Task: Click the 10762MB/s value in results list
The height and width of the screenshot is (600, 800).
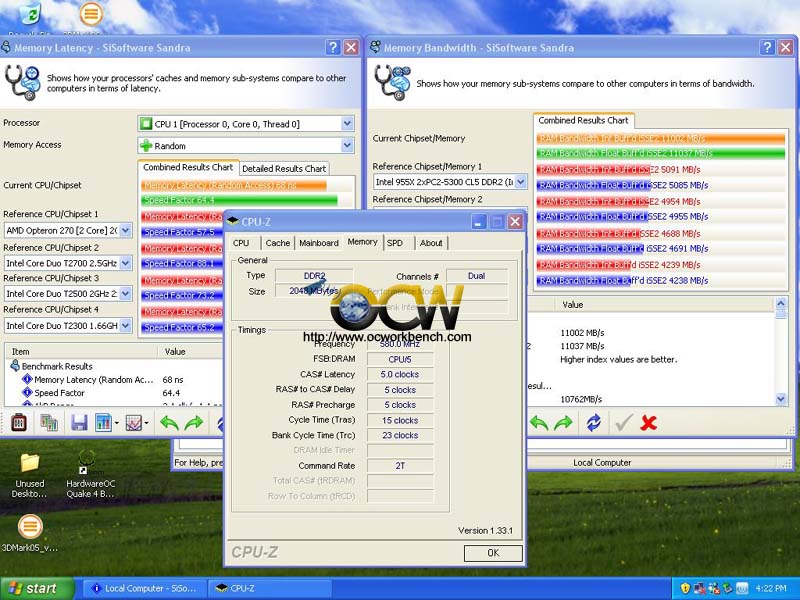Action: pyautogui.click(x=581, y=399)
